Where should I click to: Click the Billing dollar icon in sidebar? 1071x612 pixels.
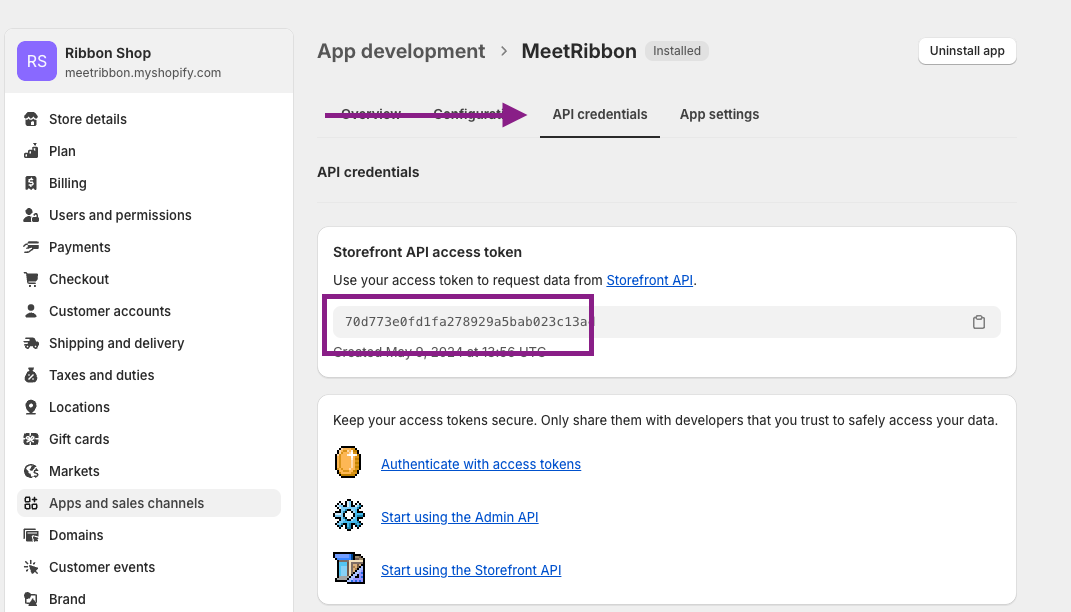click(x=31, y=183)
